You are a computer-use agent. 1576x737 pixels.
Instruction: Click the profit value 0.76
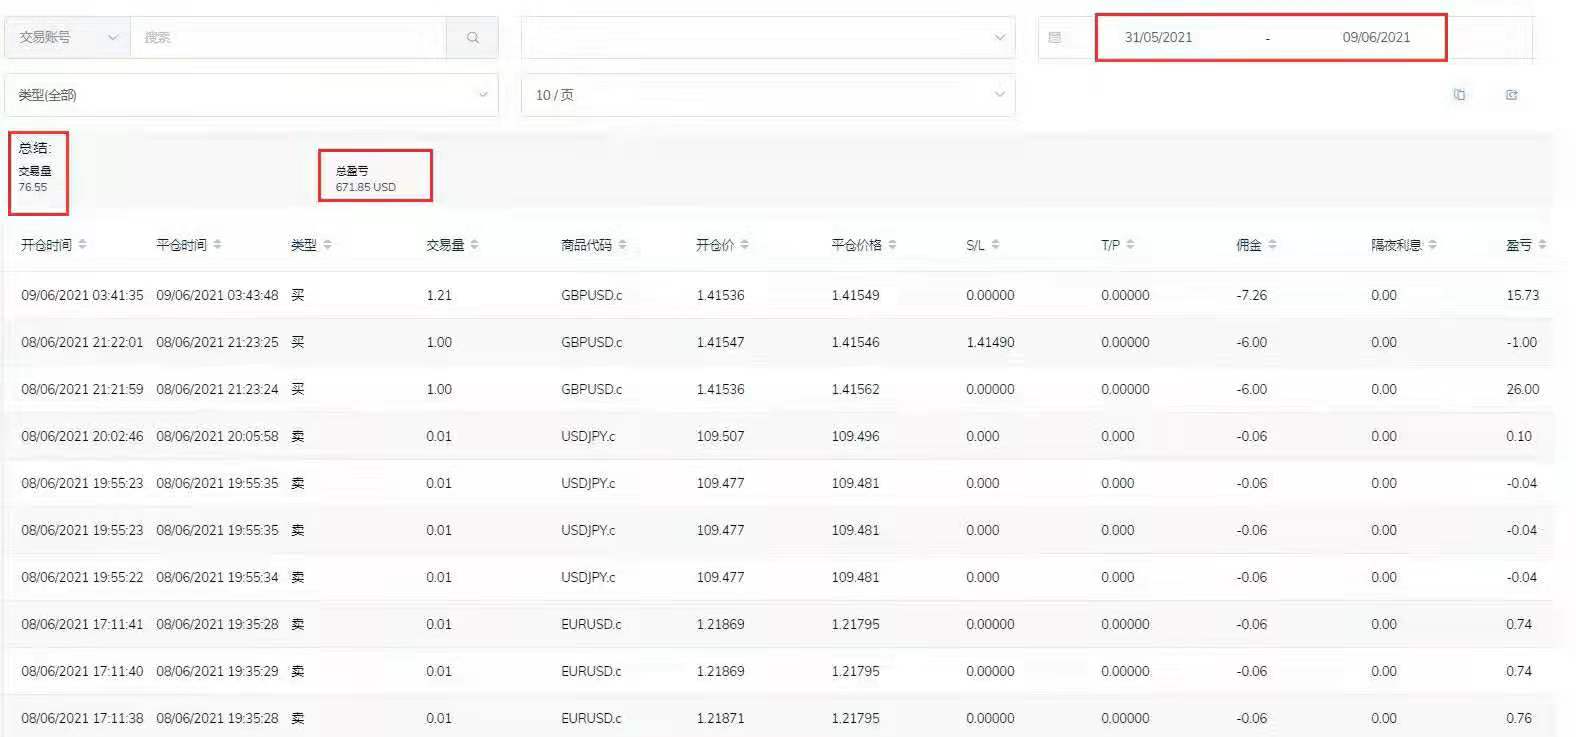pos(1519,719)
